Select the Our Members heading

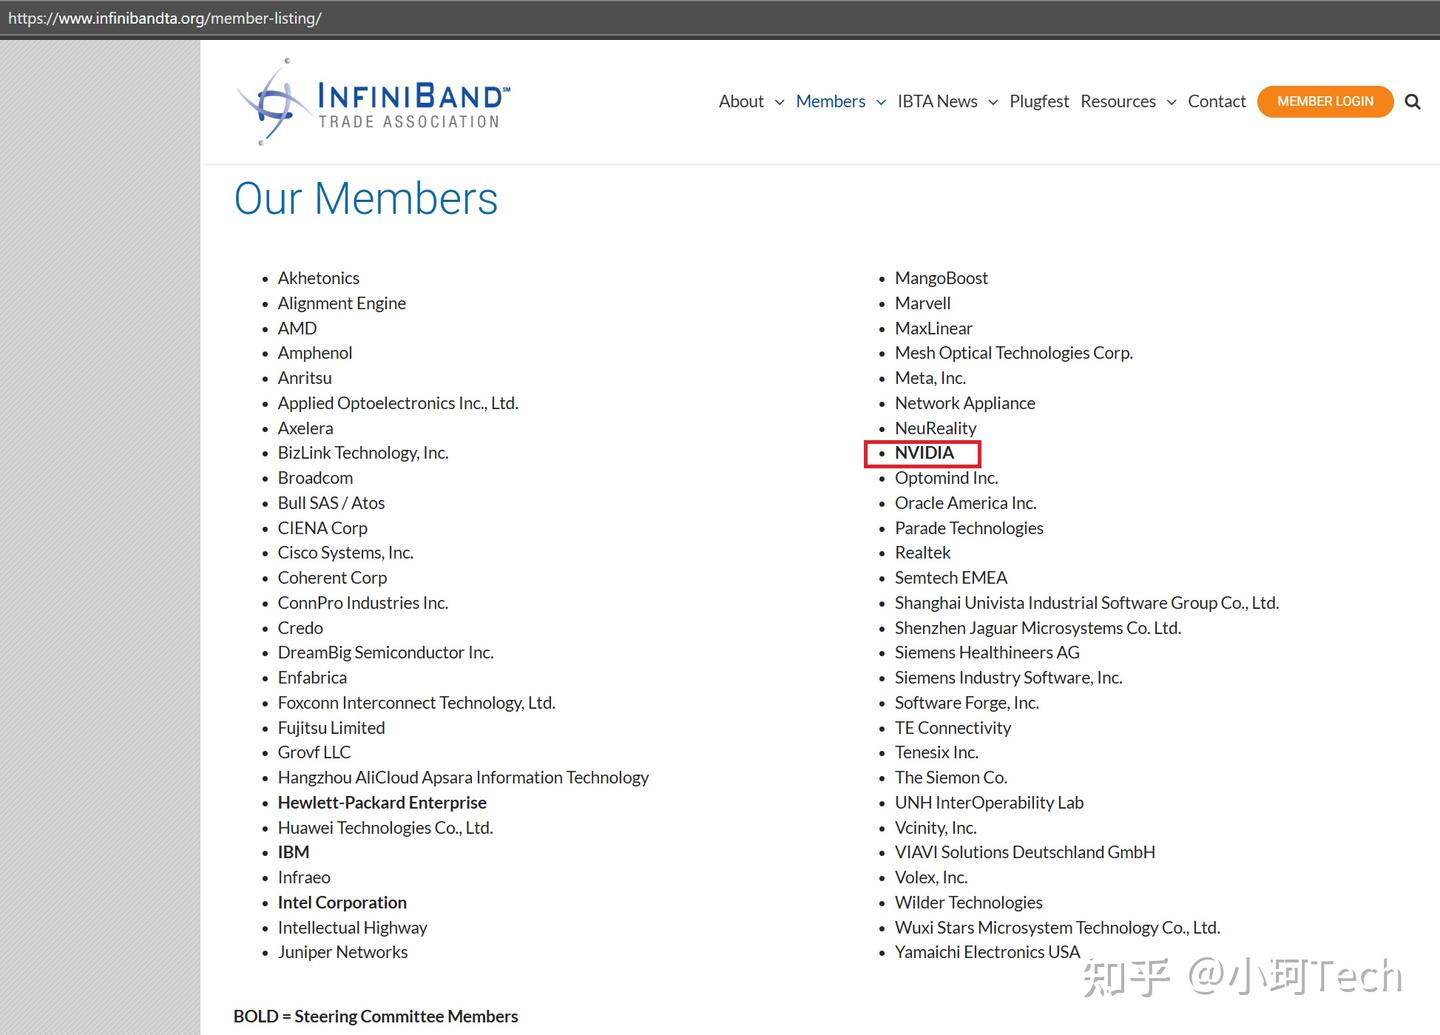coord(366,198)
